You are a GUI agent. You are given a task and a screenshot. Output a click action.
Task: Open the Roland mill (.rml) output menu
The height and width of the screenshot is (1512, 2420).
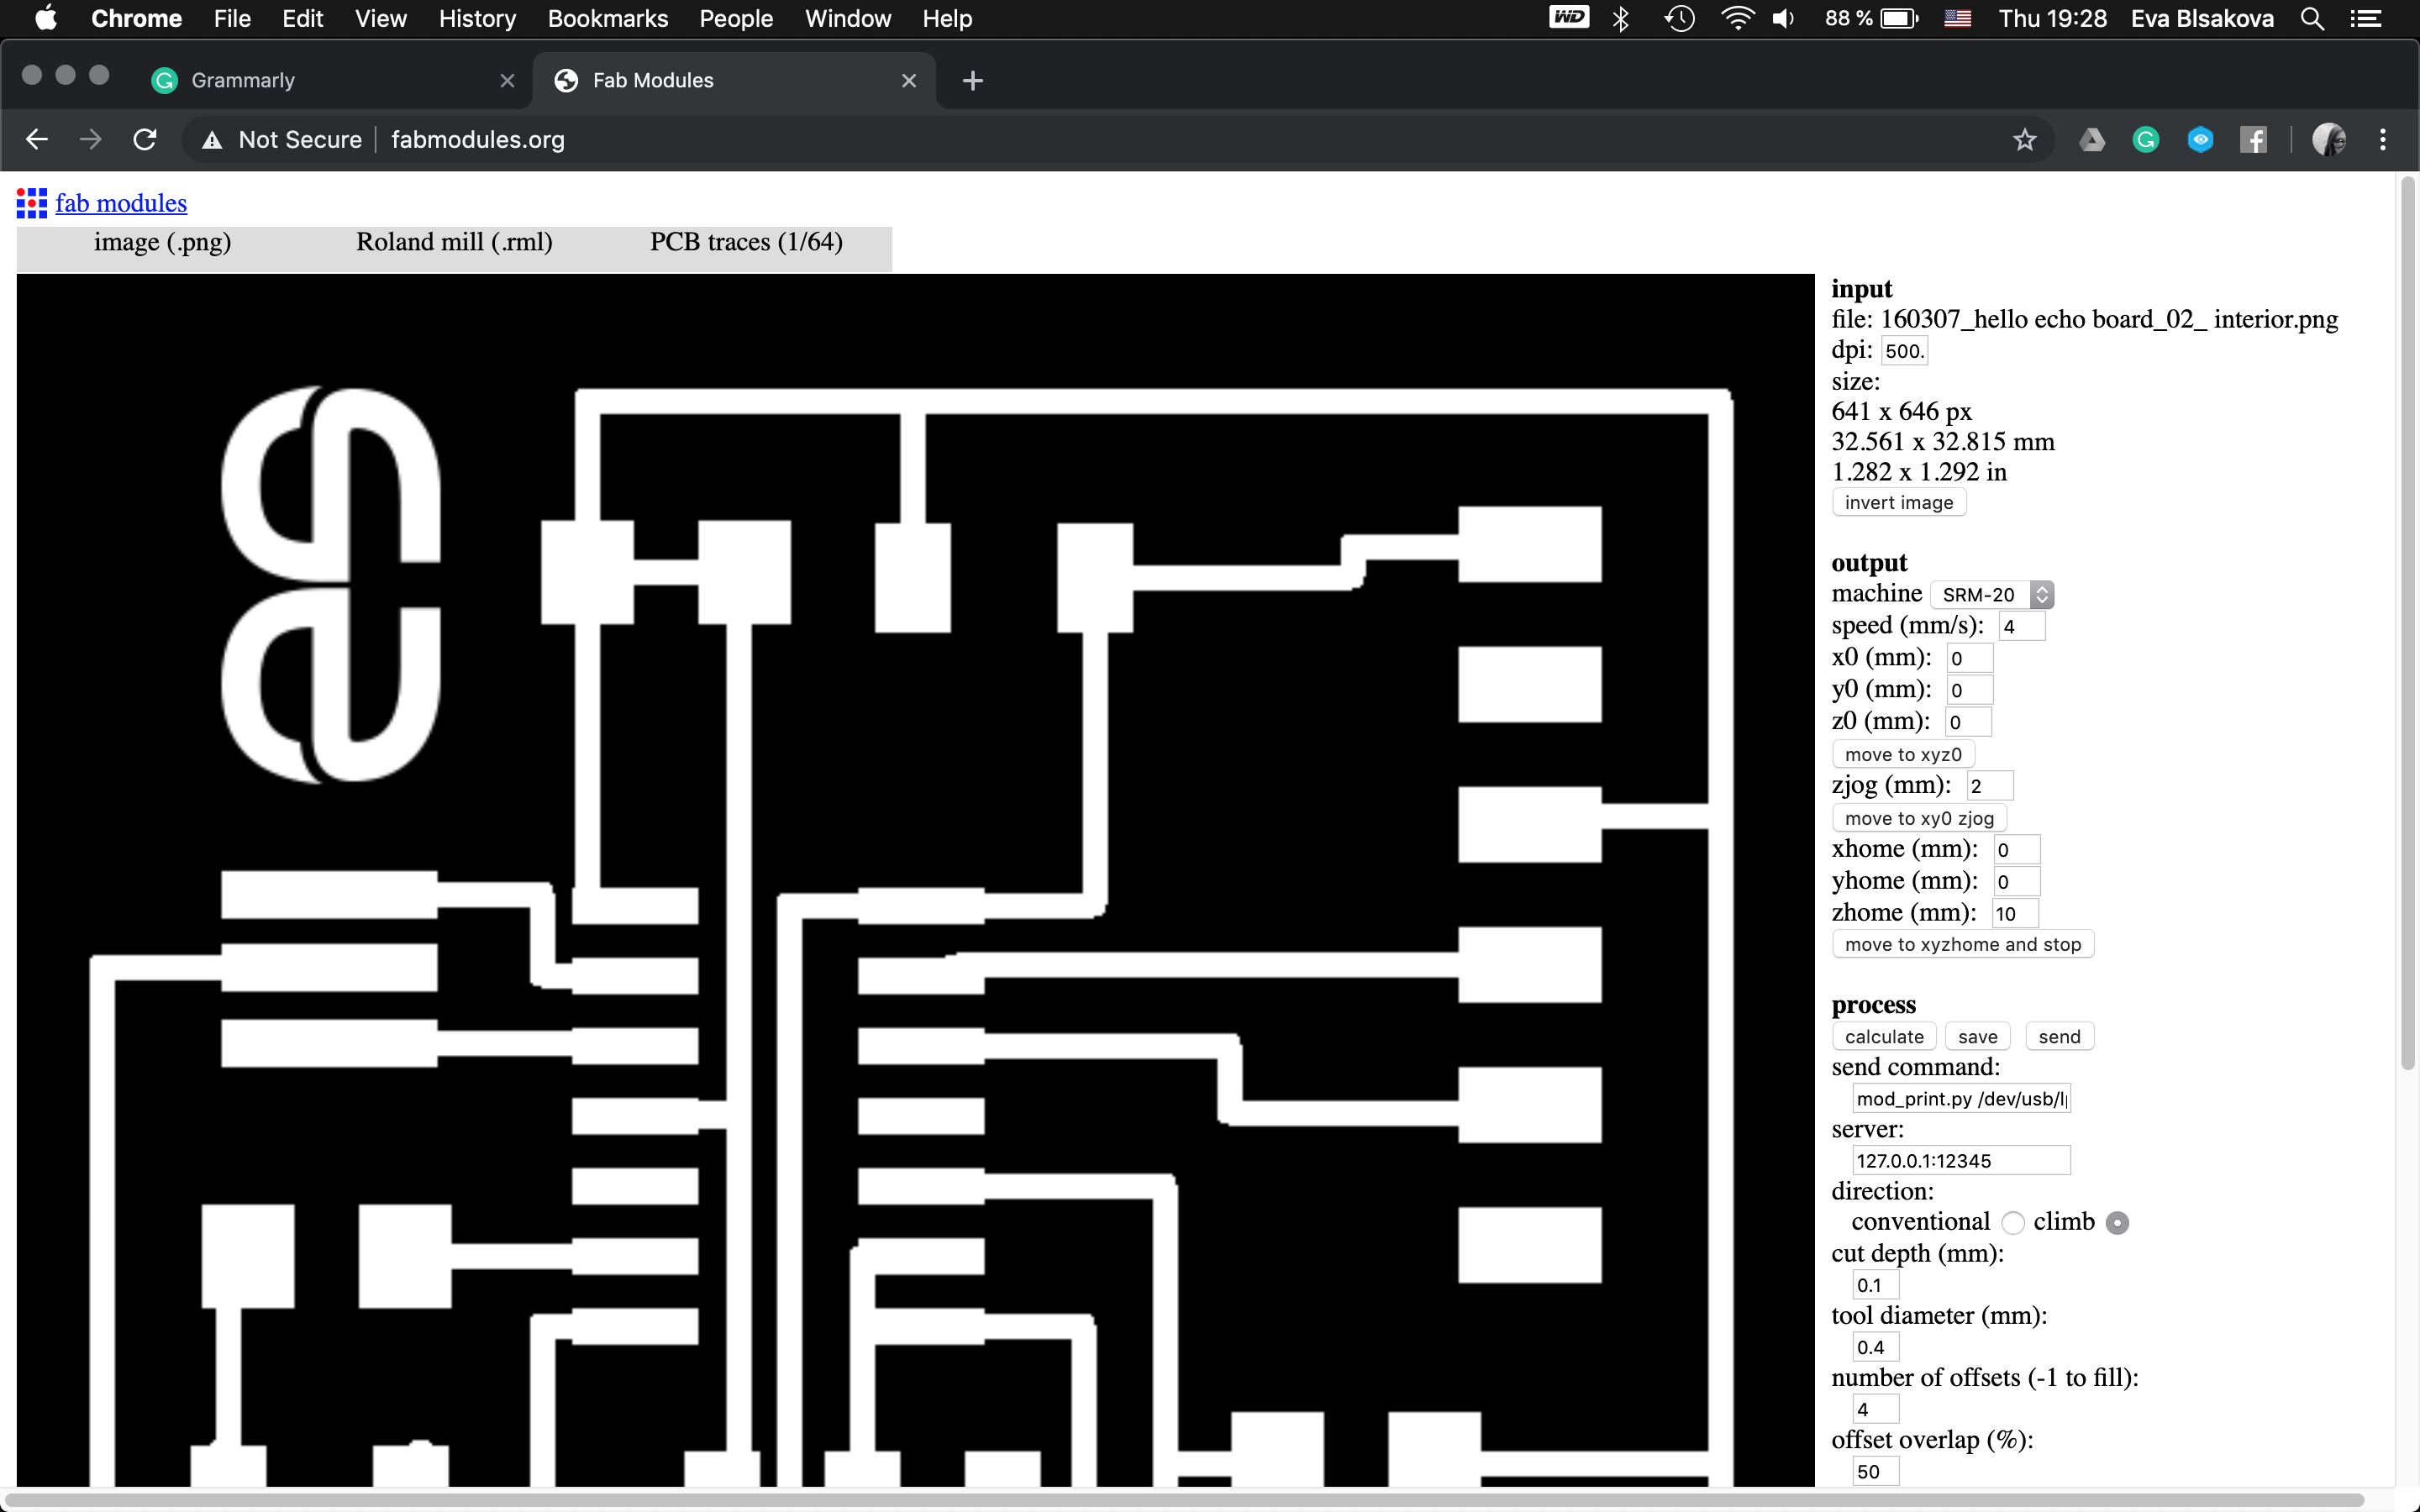(x=454, y=243)
